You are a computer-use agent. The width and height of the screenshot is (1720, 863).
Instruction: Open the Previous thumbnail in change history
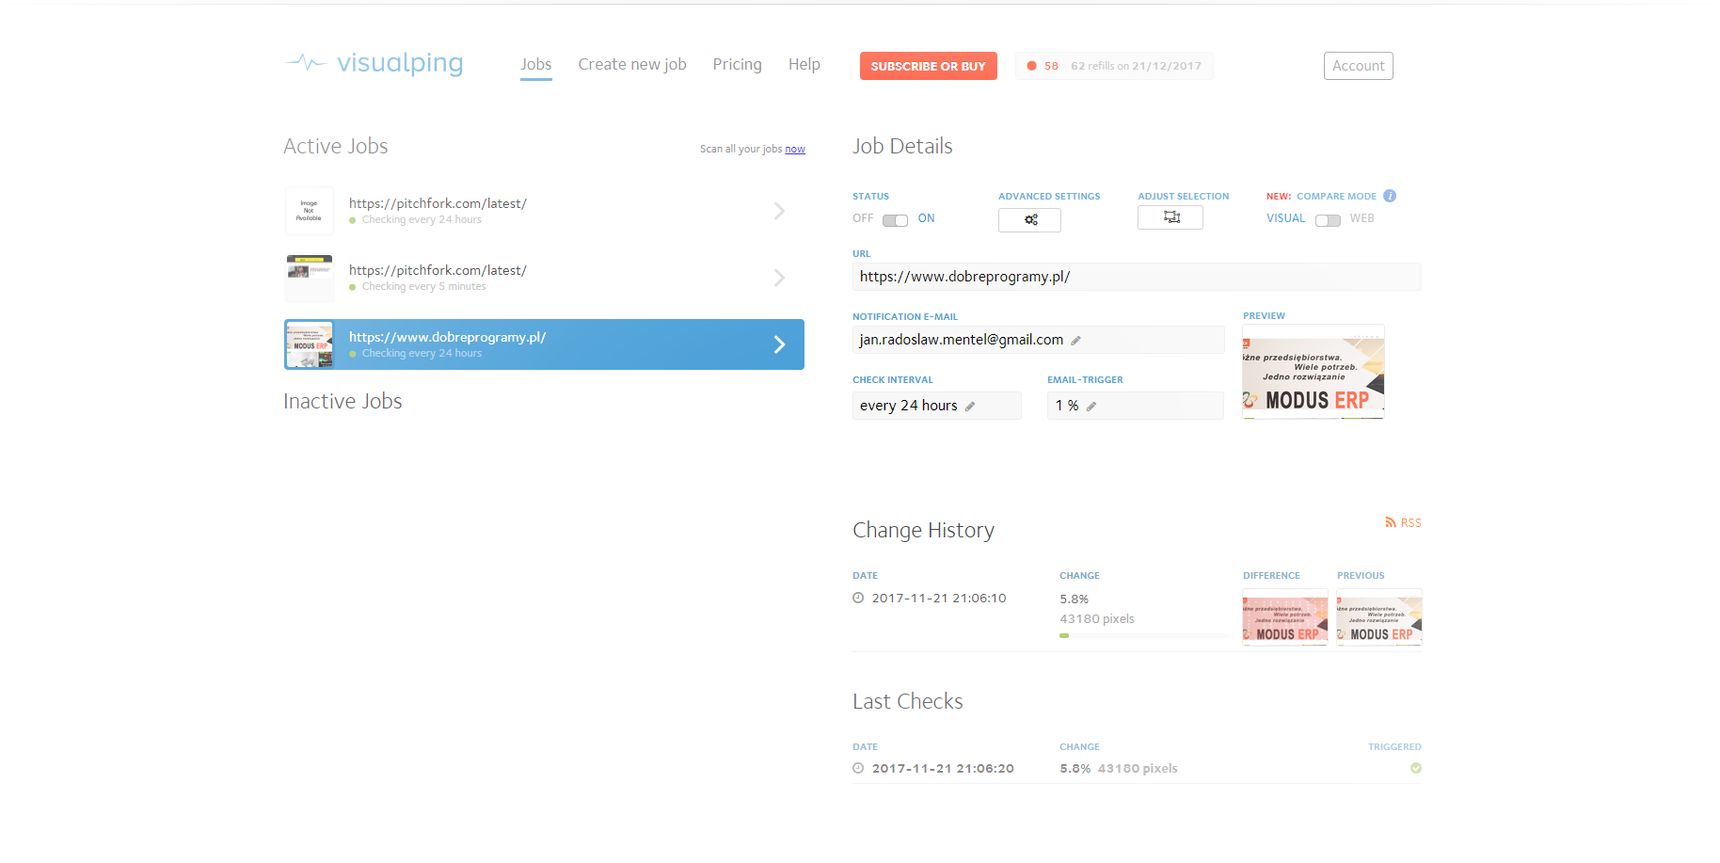pos(1379,617)
